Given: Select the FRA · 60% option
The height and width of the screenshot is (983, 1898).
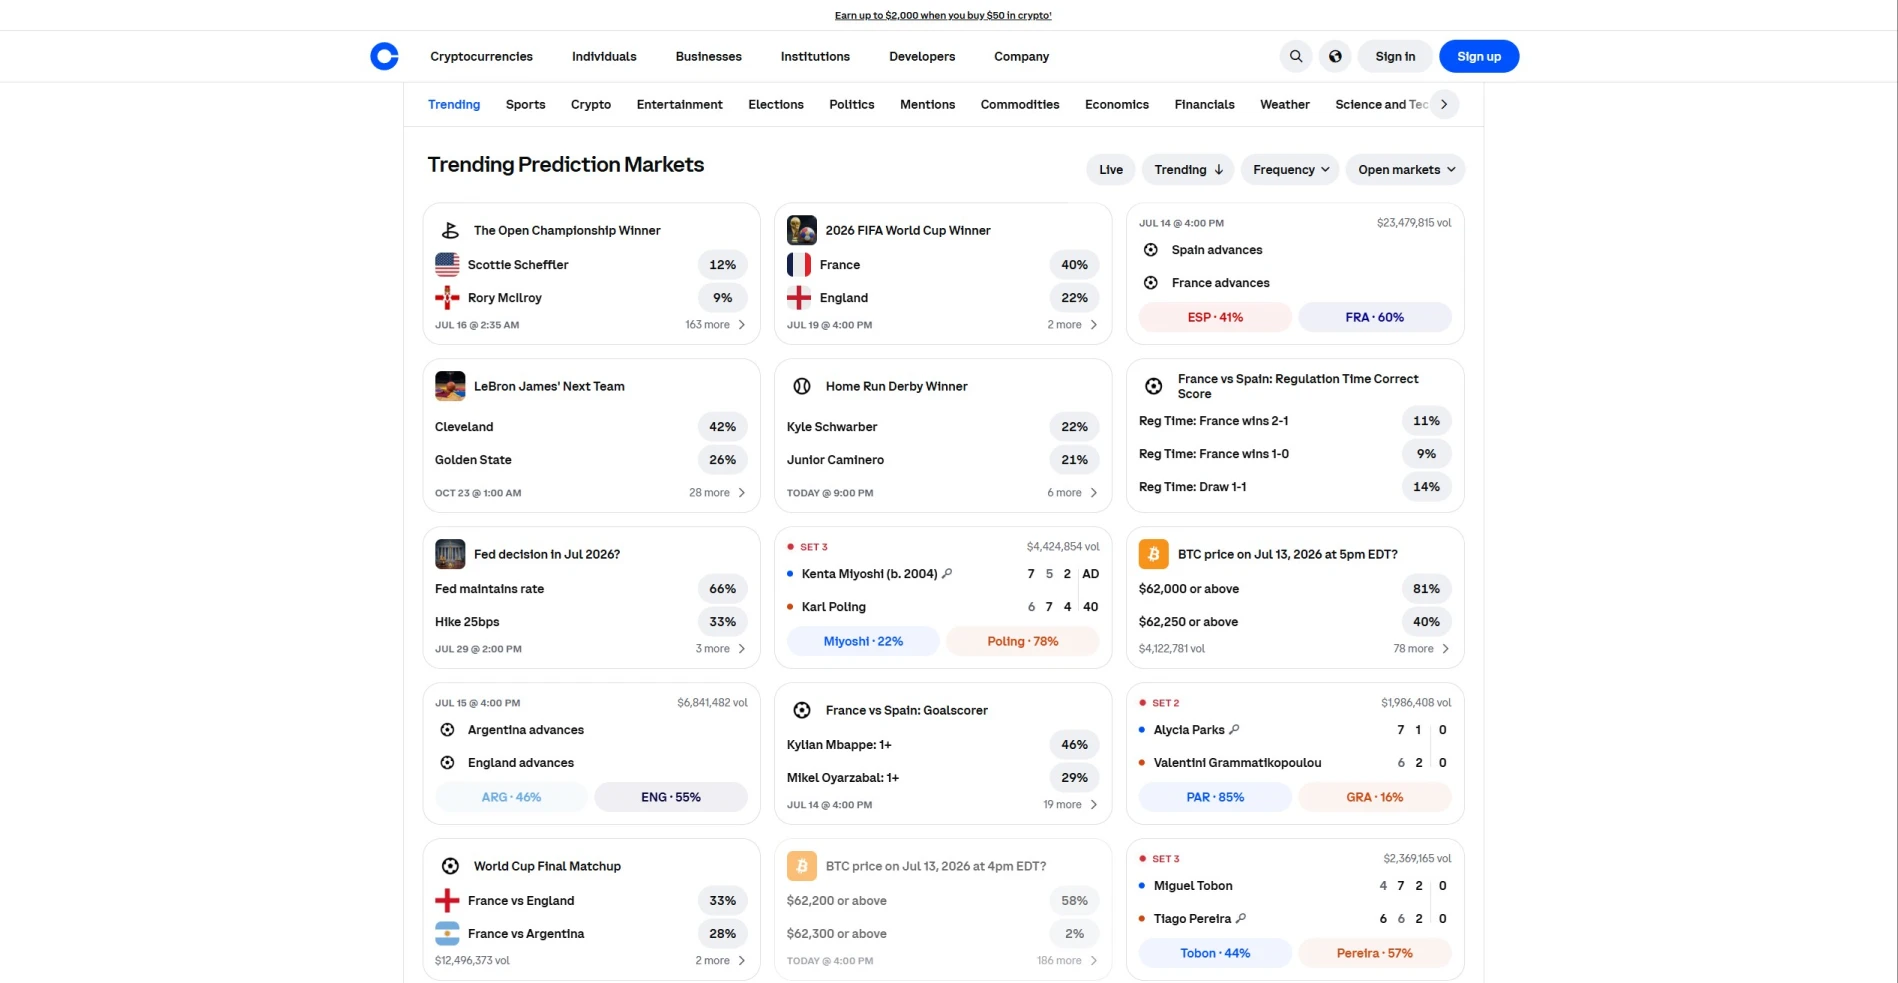Looking at the screenshot, I should [1375, 317].
